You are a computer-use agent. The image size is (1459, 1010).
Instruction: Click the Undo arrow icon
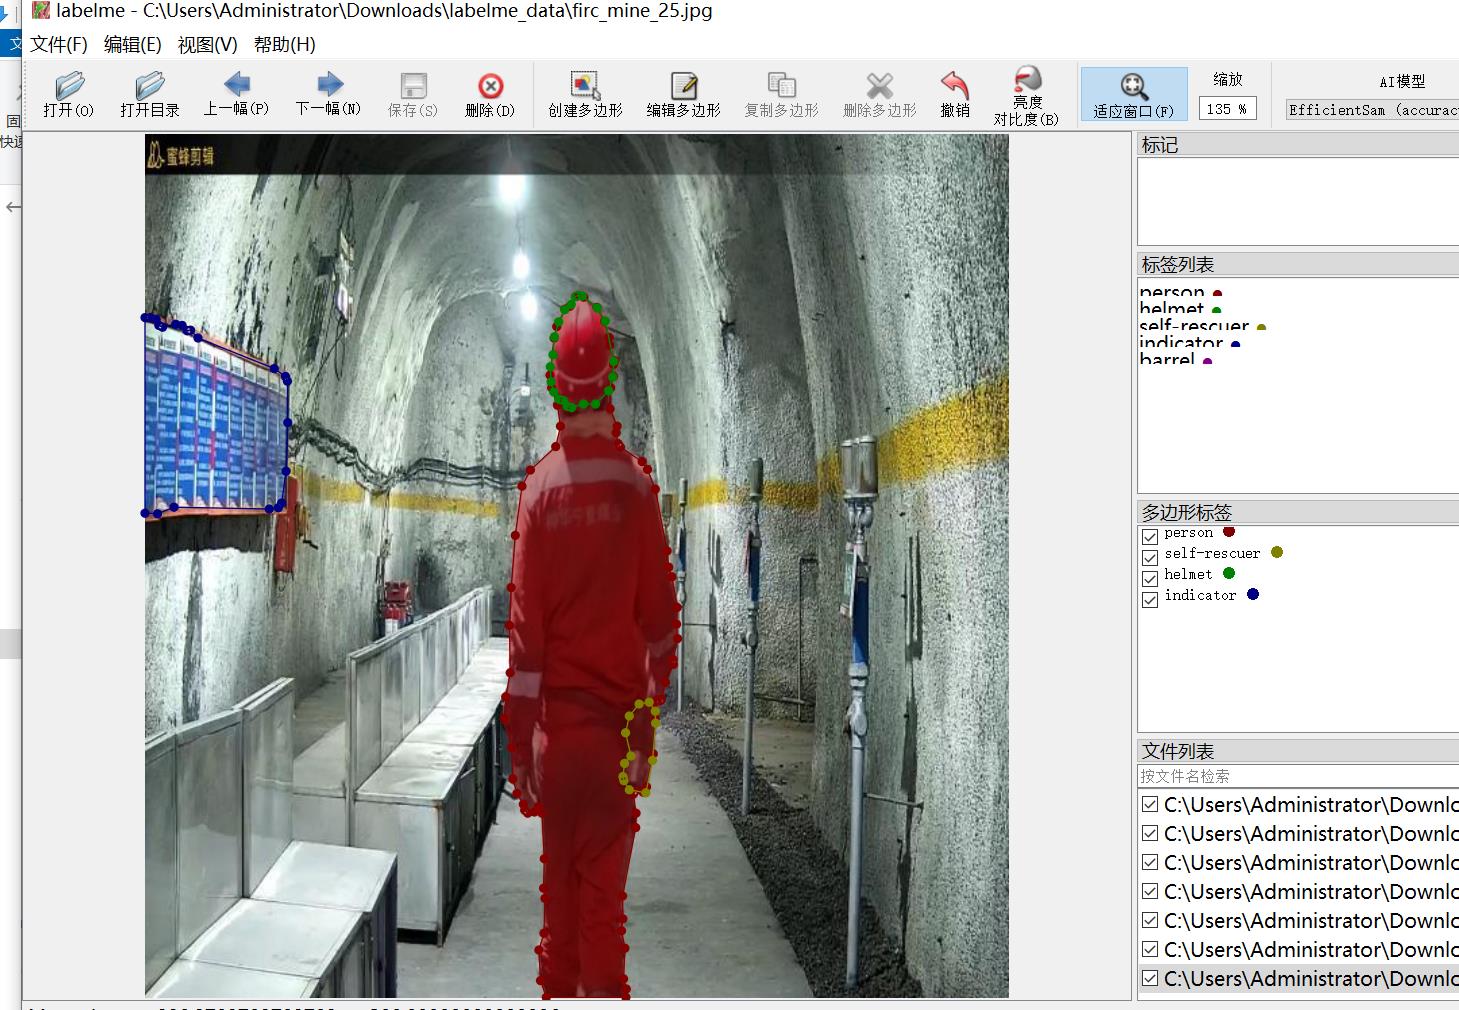point(954,94)
